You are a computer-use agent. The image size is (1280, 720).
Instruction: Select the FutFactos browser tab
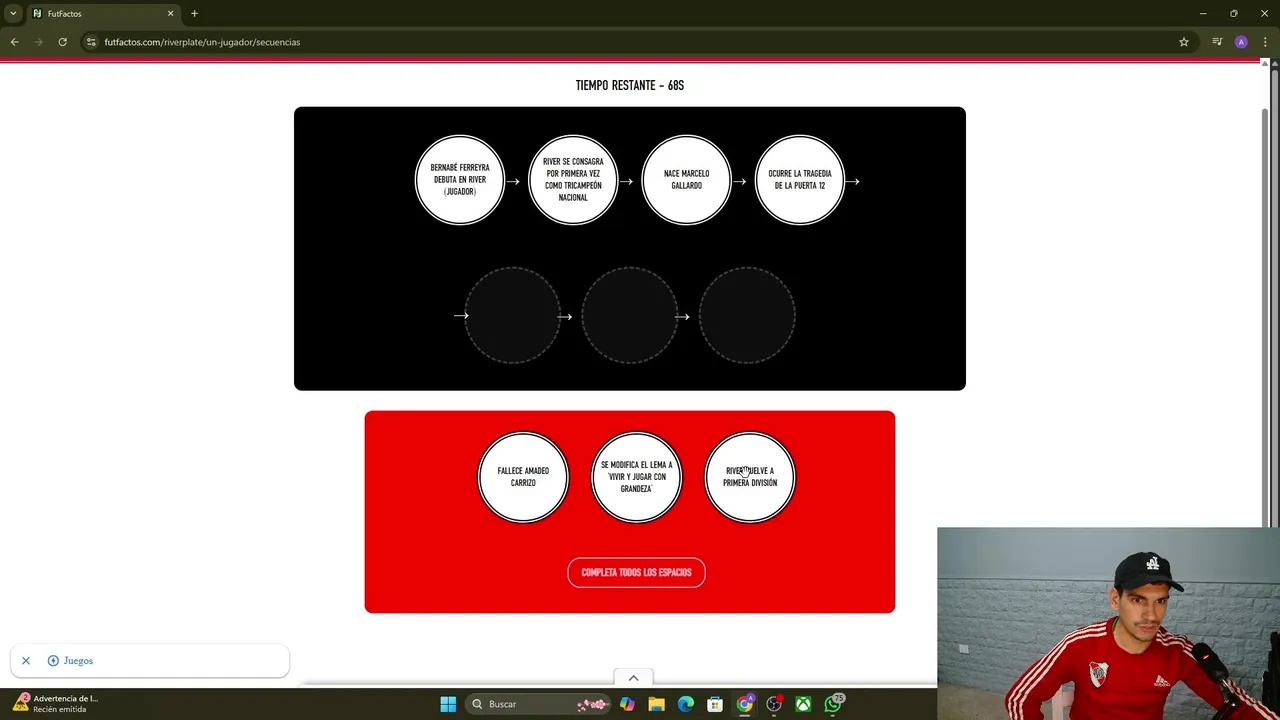click(102, 13)
